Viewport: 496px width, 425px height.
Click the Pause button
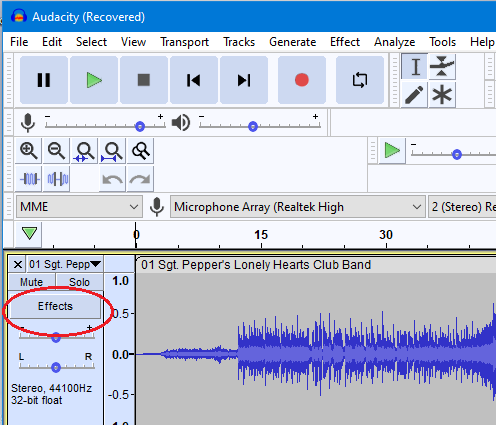coord(44,80)
